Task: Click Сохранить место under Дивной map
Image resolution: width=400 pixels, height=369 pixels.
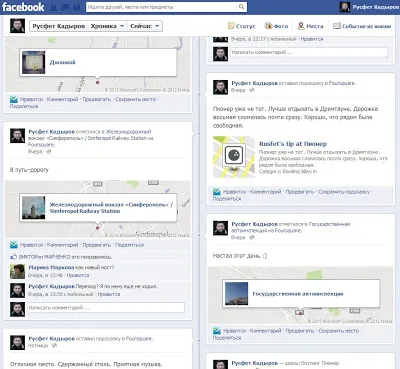Action: [x=136, y=99]
